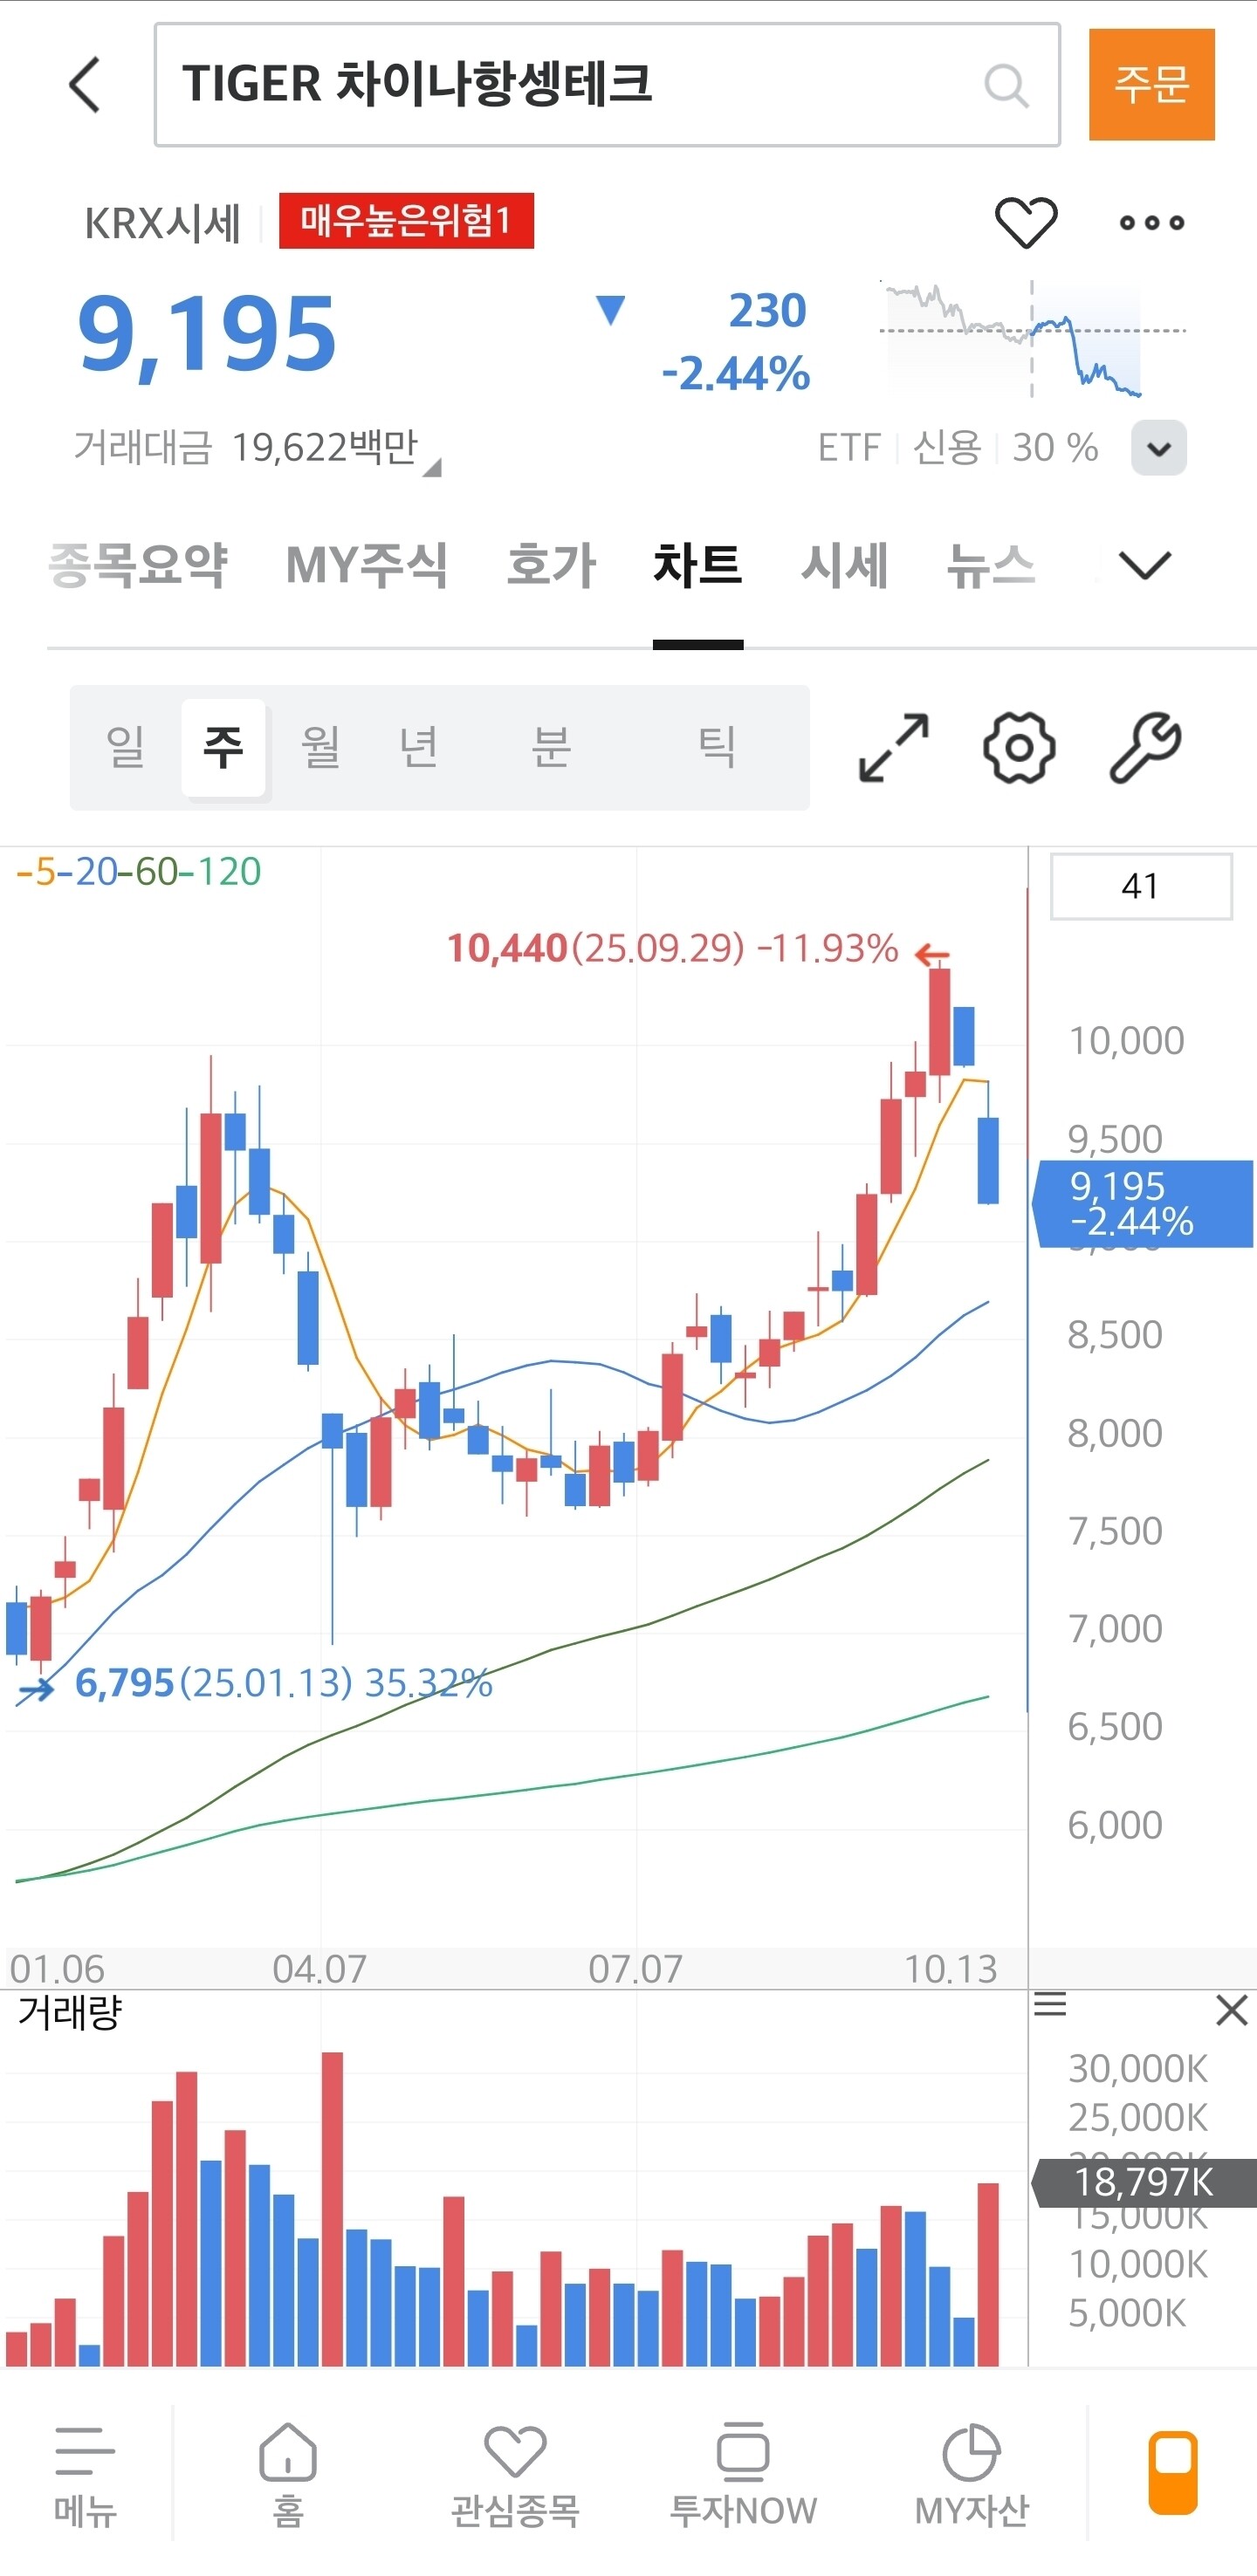1257x2576 pixels.
Task: Tap the back arrow icon
Action: tap(86, 85)
